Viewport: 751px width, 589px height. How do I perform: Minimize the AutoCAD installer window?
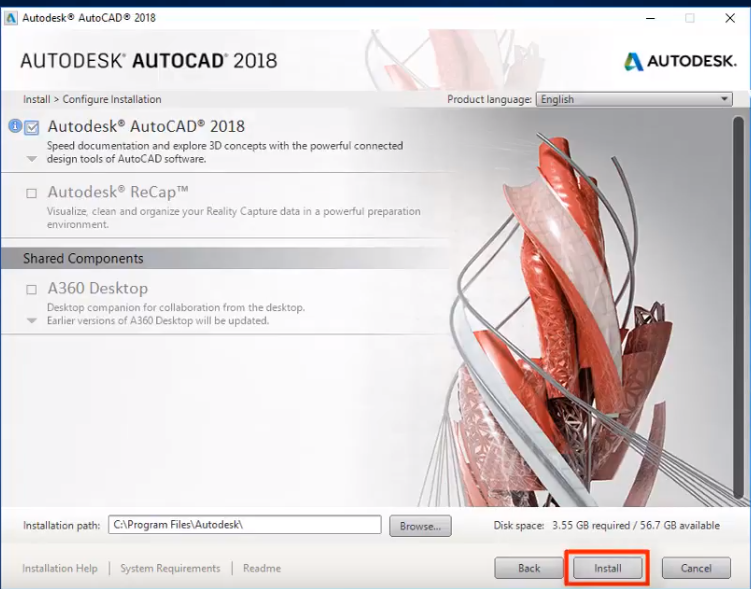coord(650,18)
